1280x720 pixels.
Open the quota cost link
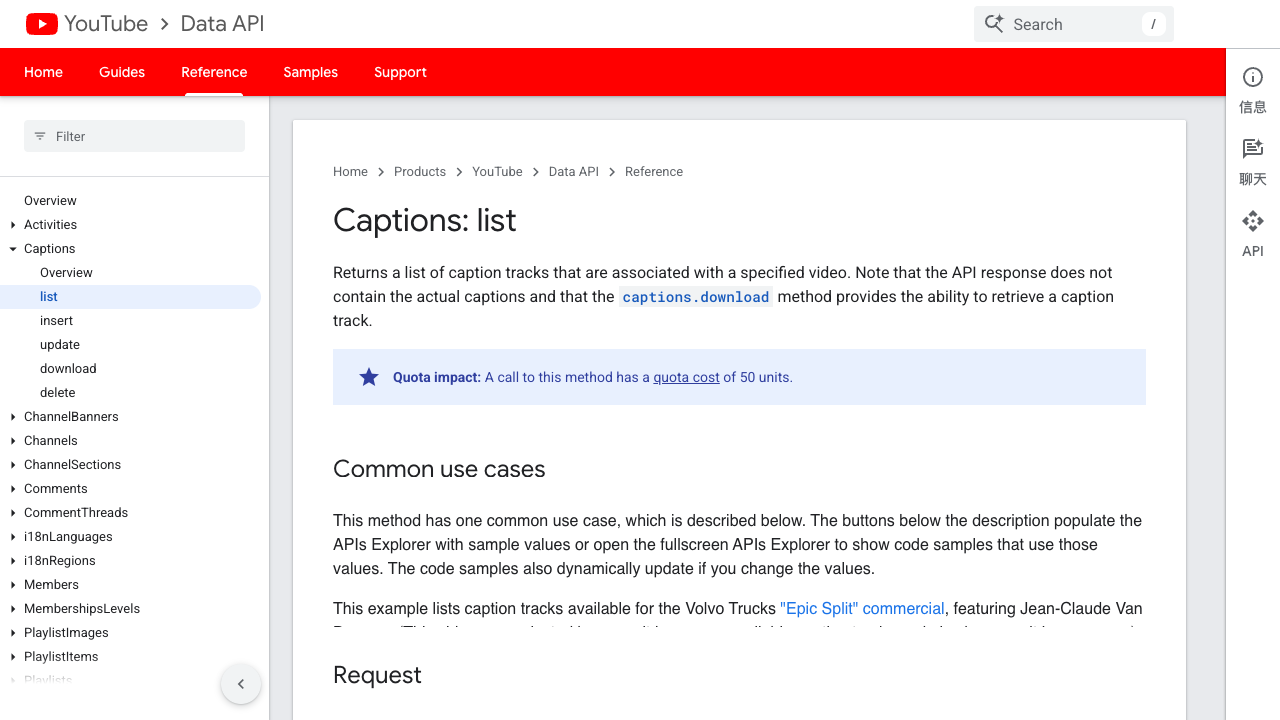click(686, 377)
